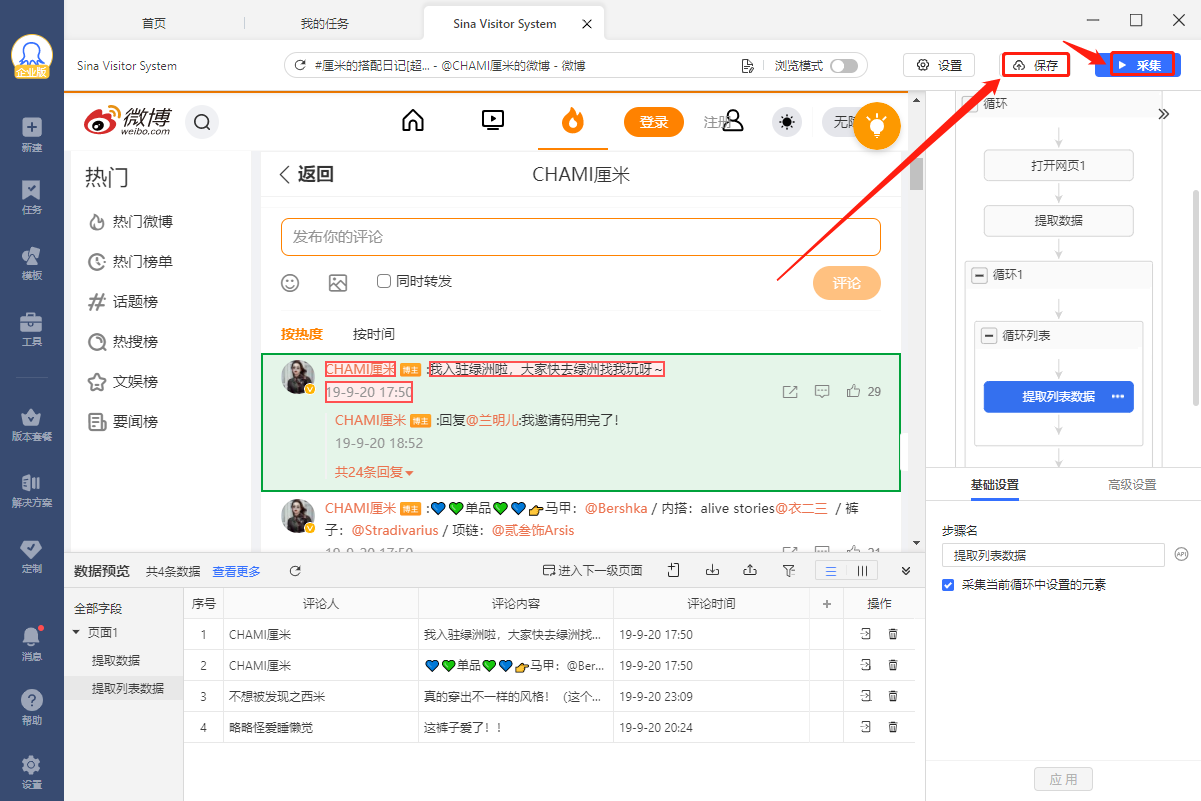Image resolution: width=1201 pixels, height=801 pixels.
Task: Close the Sina Visitor System tab
Action: pyautogui.click(x=586, y=23)
